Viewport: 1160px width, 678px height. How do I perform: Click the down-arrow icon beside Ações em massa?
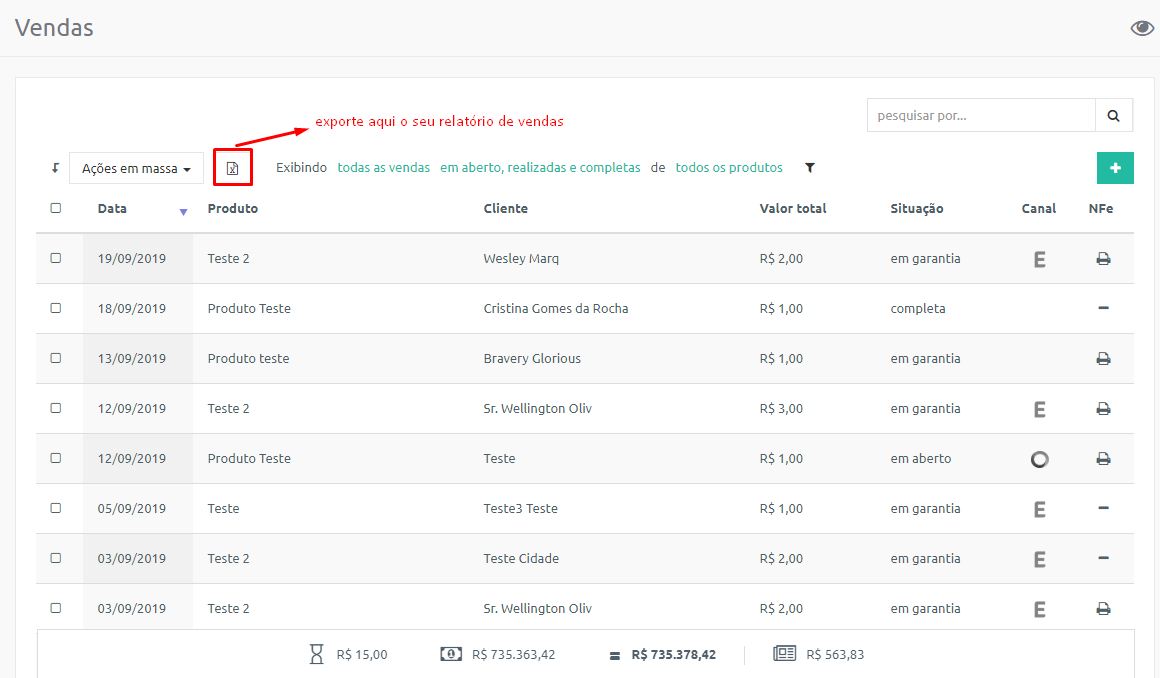coord(55,168)
